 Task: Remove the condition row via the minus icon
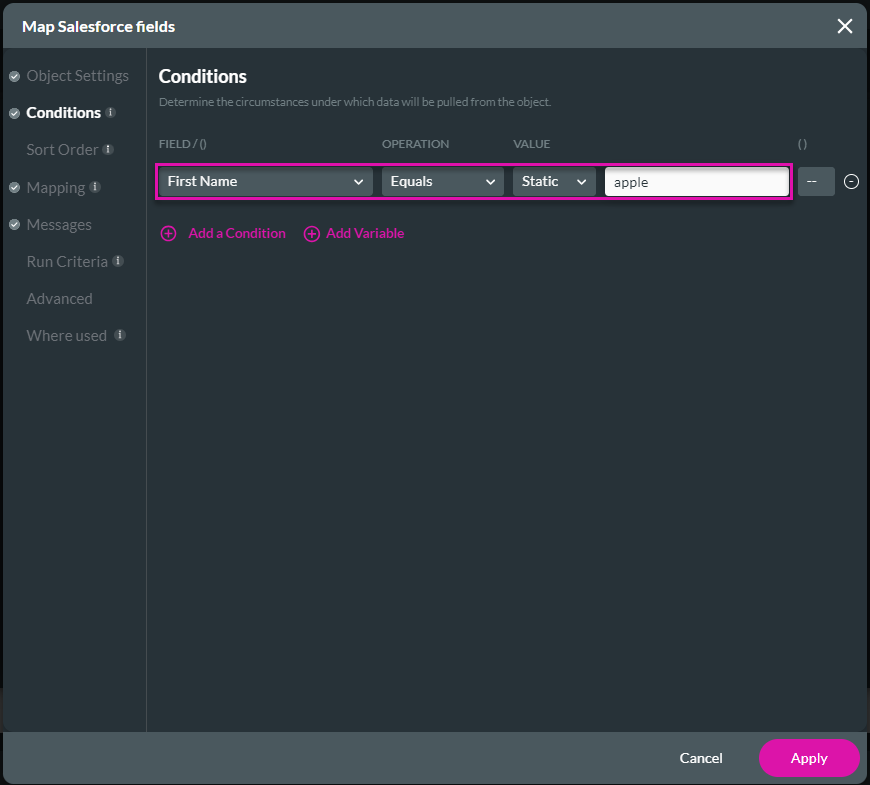851,181
